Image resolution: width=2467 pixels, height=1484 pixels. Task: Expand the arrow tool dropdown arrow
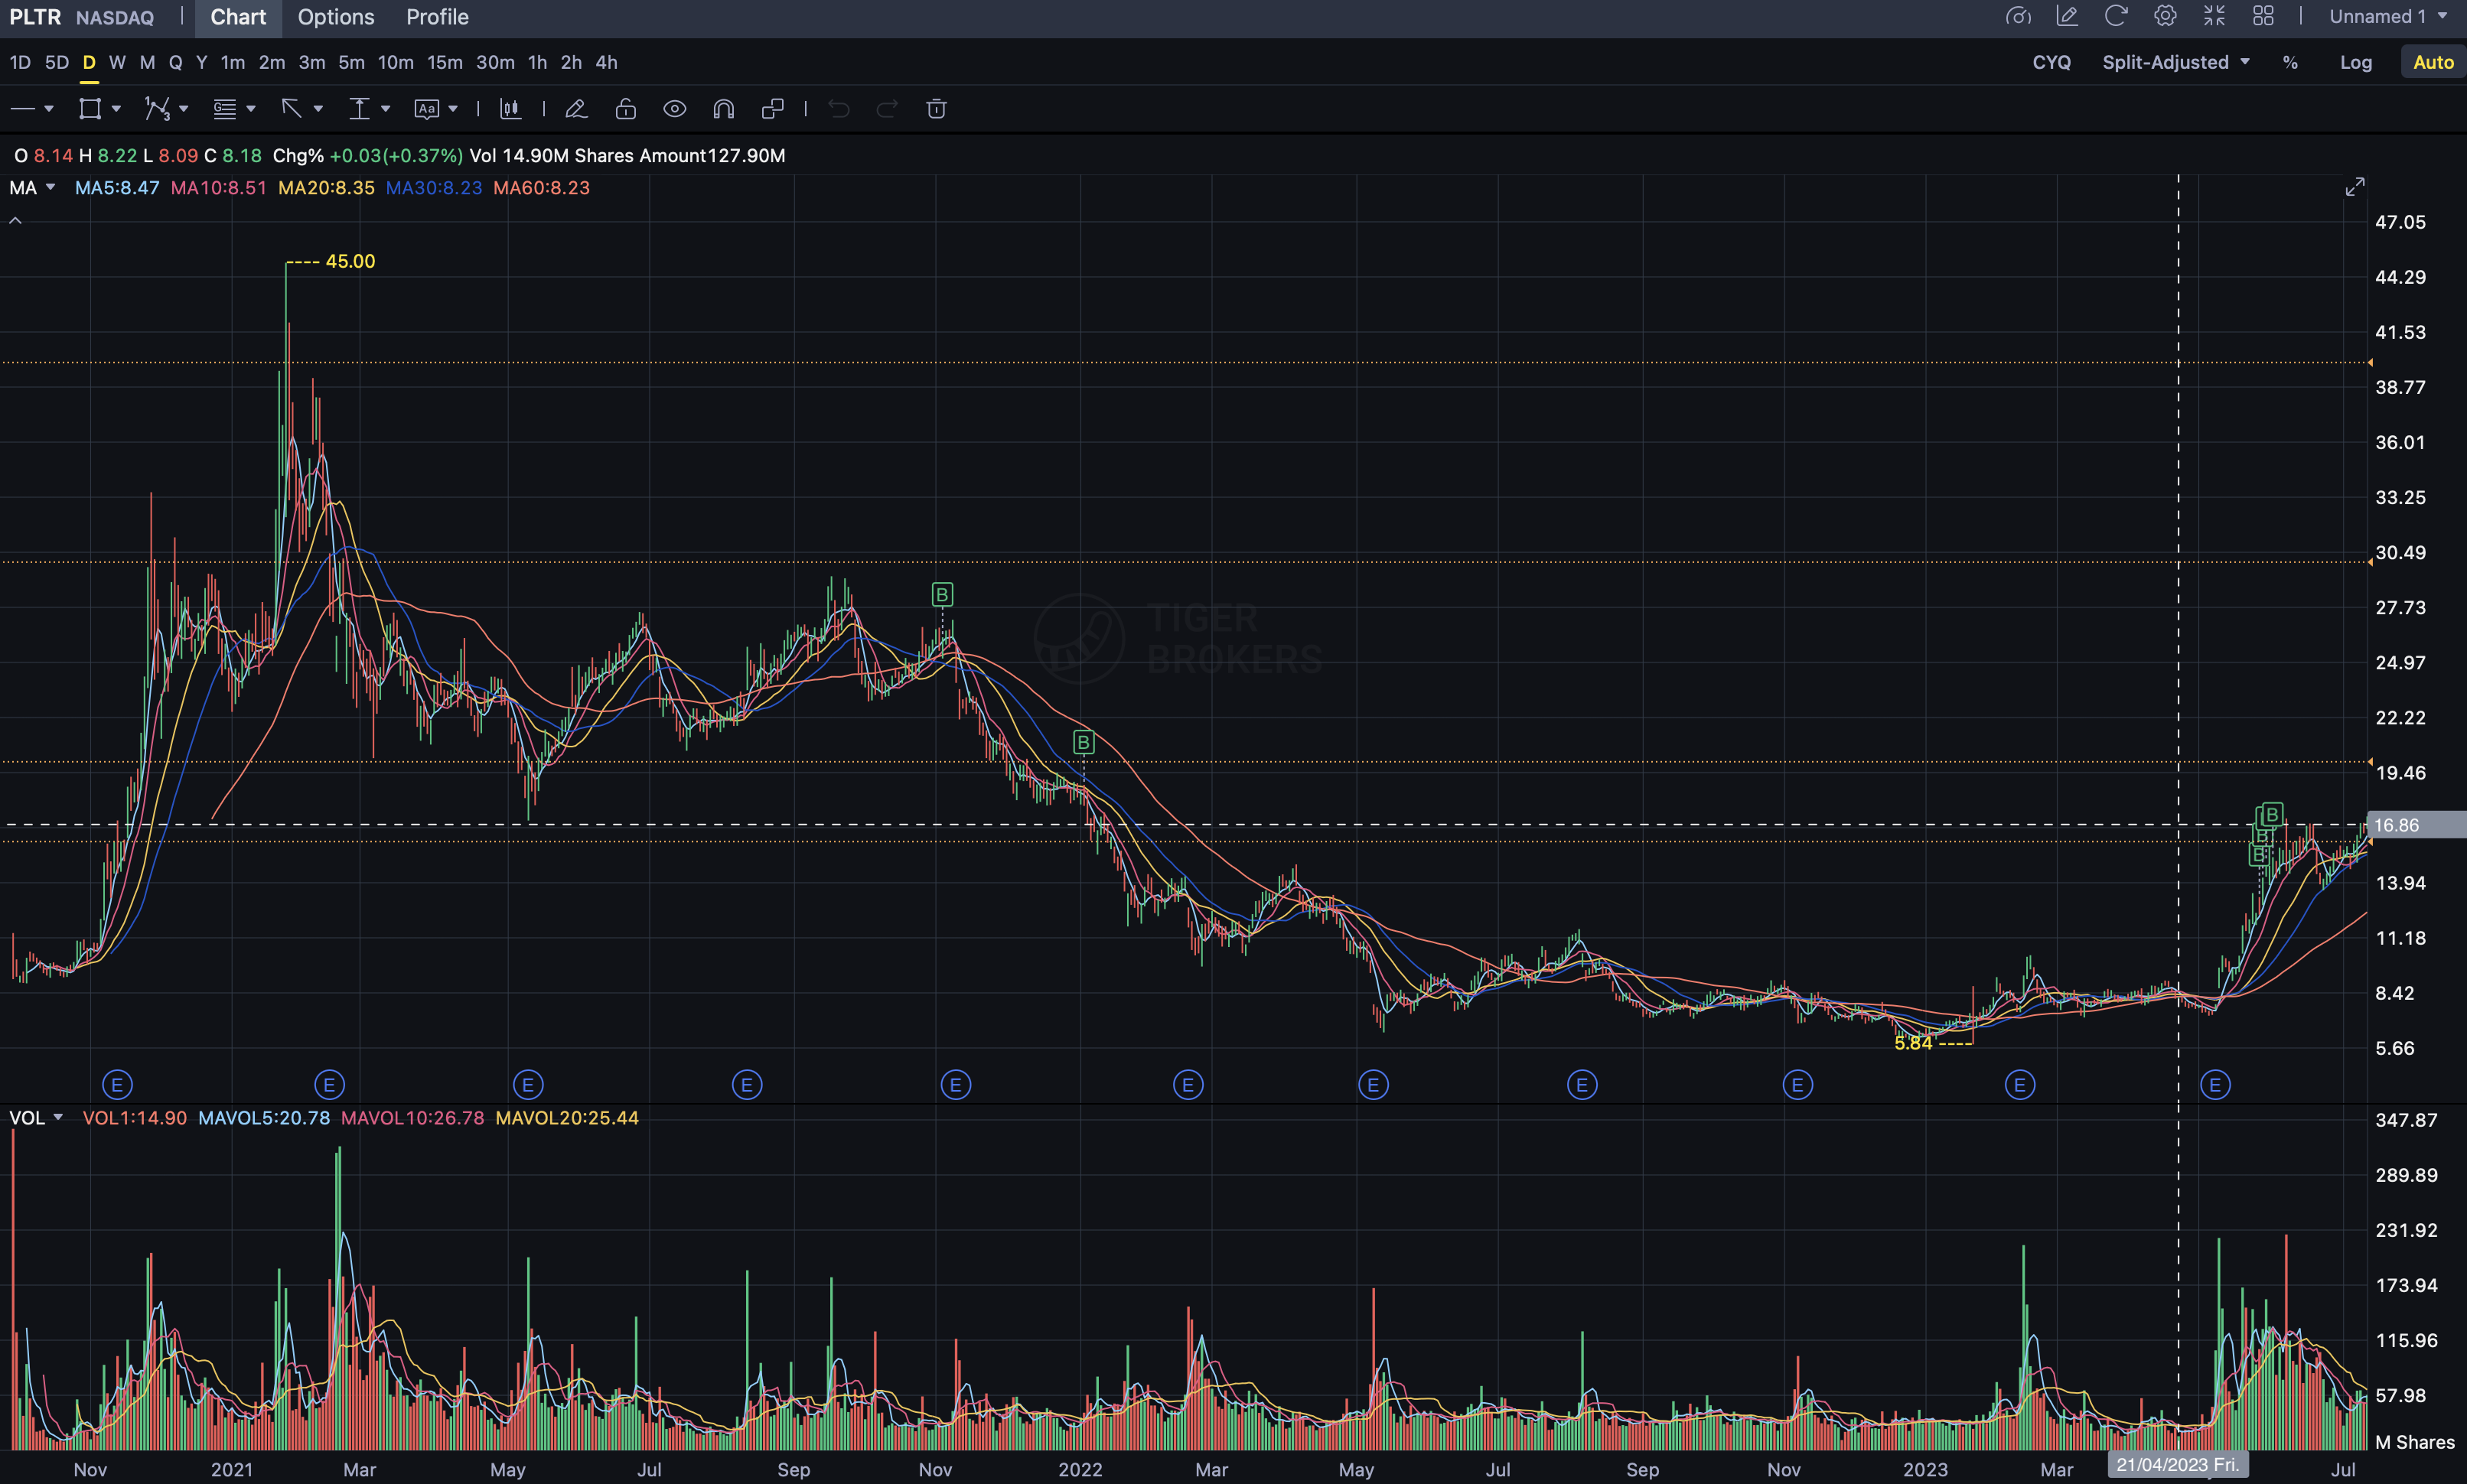pos(318,109)
